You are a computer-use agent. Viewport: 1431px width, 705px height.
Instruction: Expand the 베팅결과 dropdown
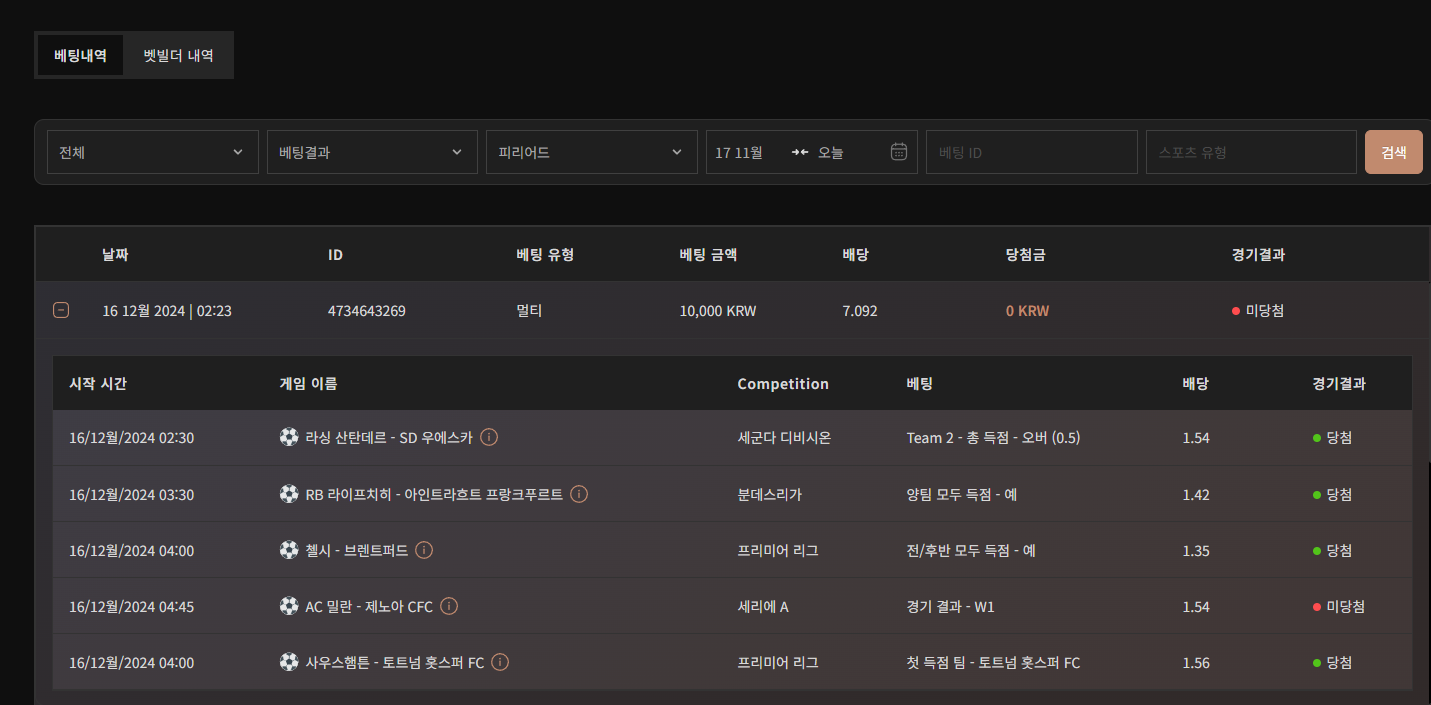(372, 152)
